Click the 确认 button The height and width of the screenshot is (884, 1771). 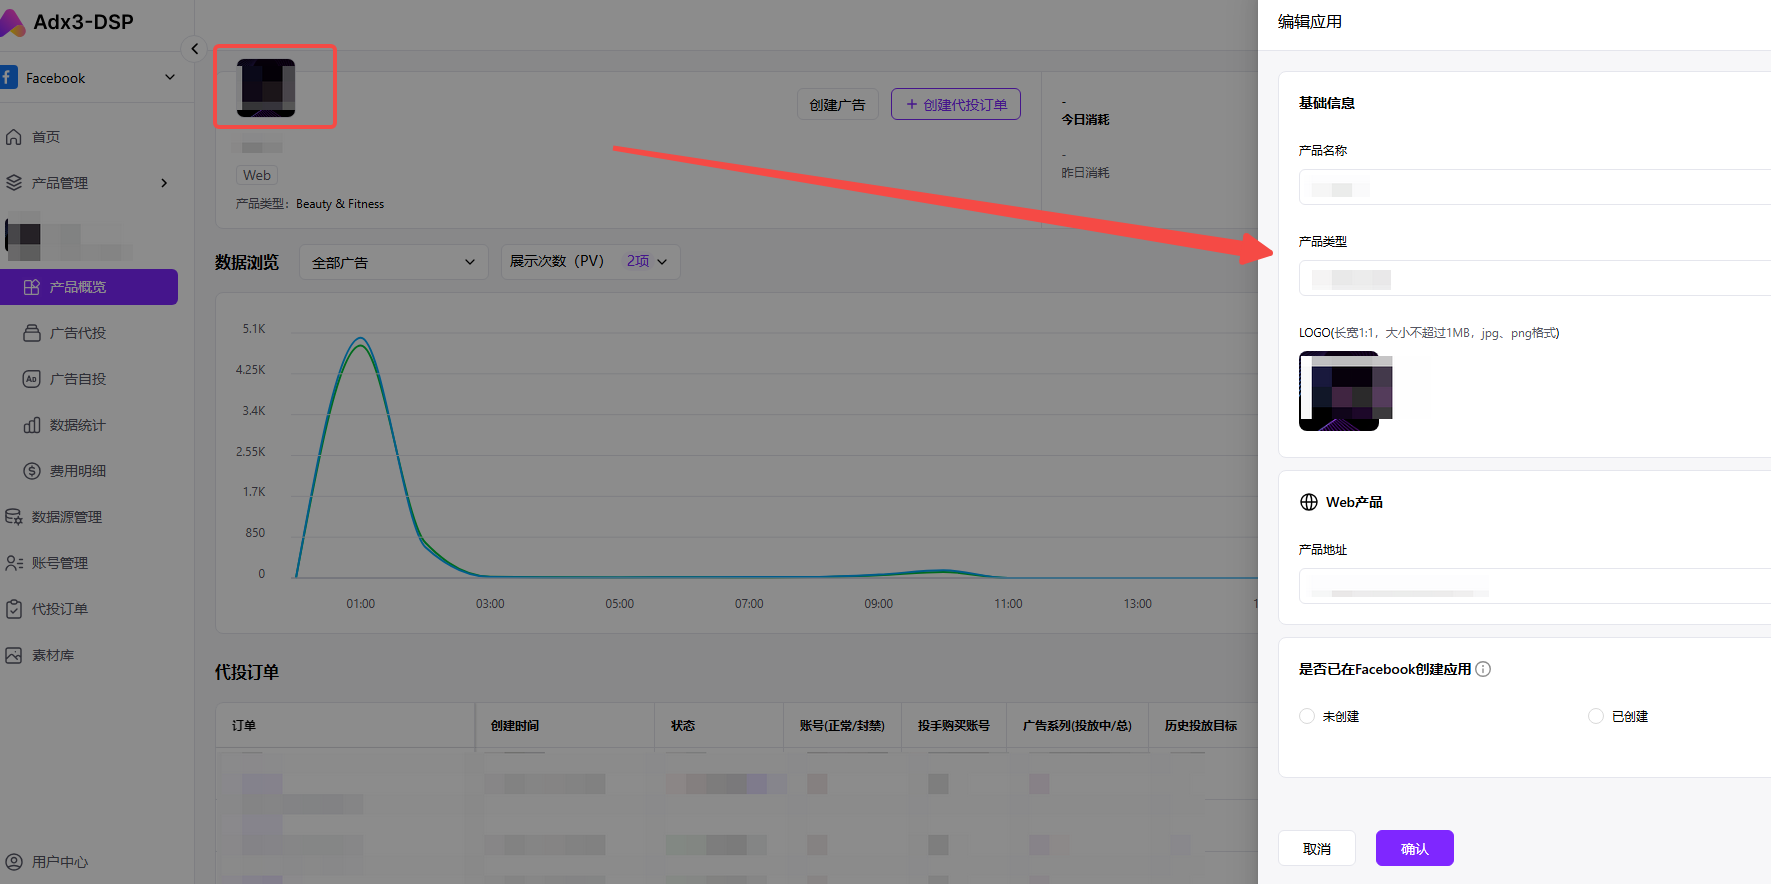1414,848
